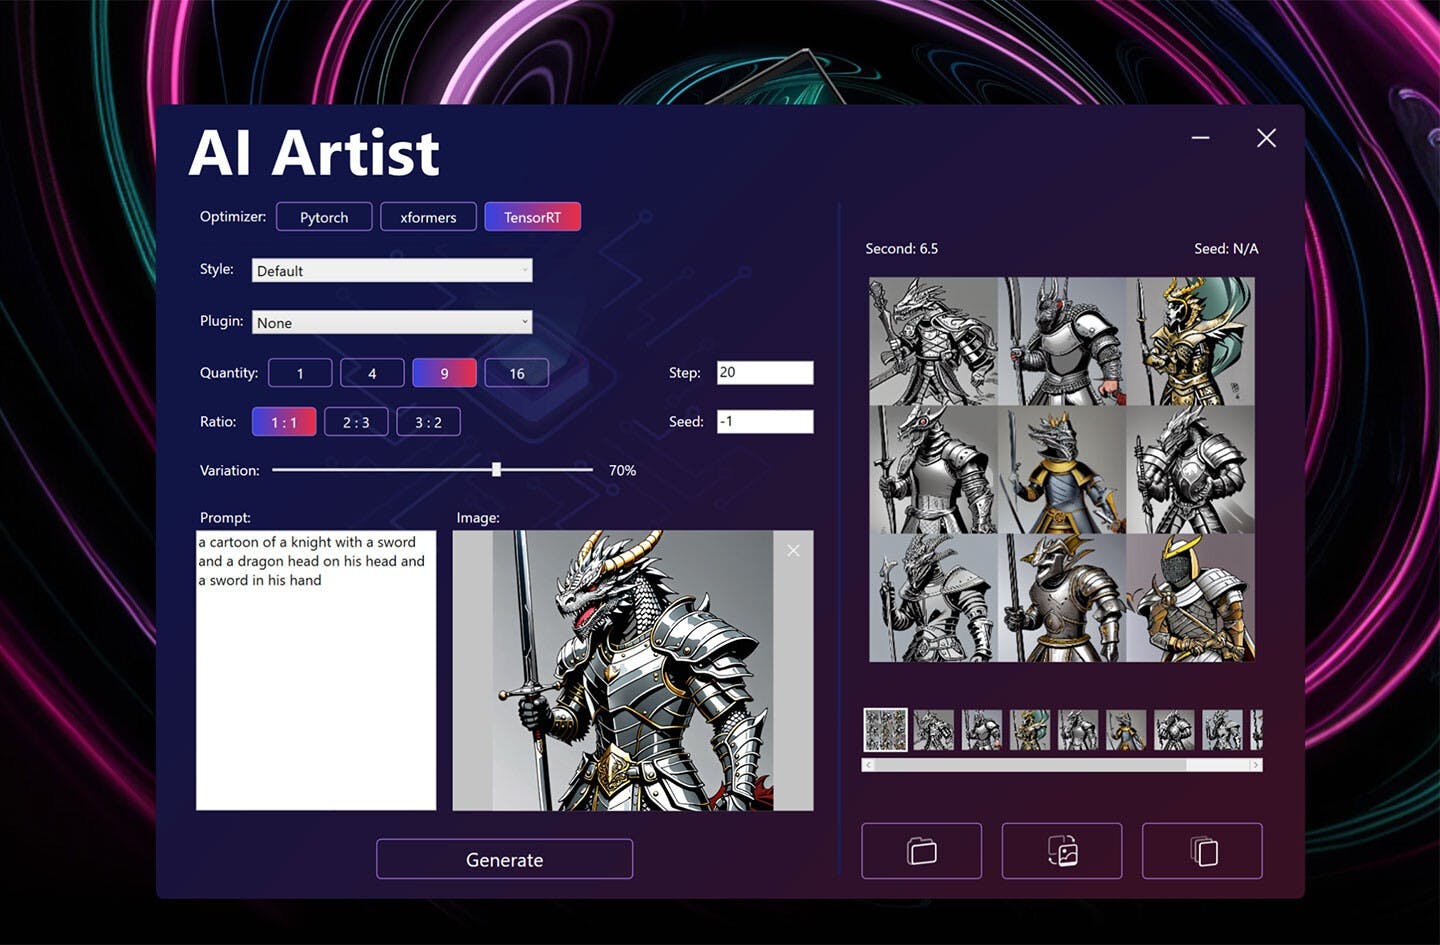Click the stacked pages copy icon button
1440x945 pixels.
click(1202, 851)
